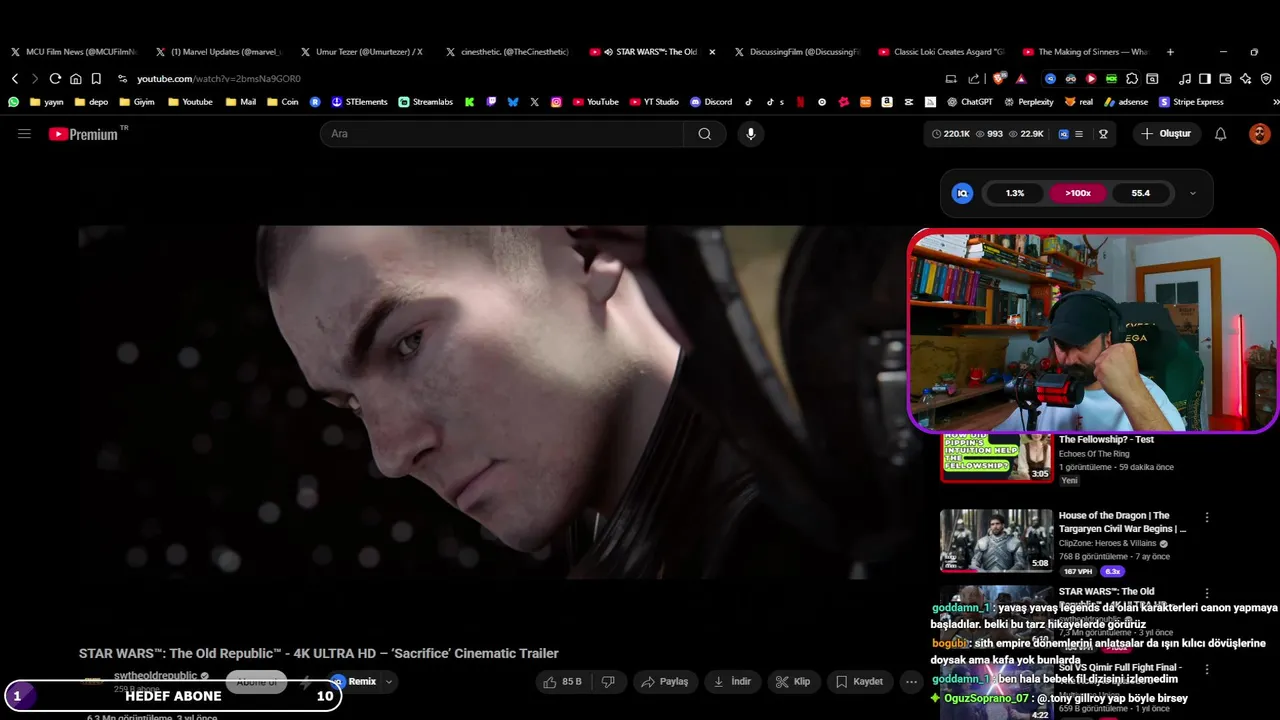This screenshot has height=720, width=1280.
Task: Switch to the Umur Tezer X tab
Action: pyautogui.click(x=363, y=51)
